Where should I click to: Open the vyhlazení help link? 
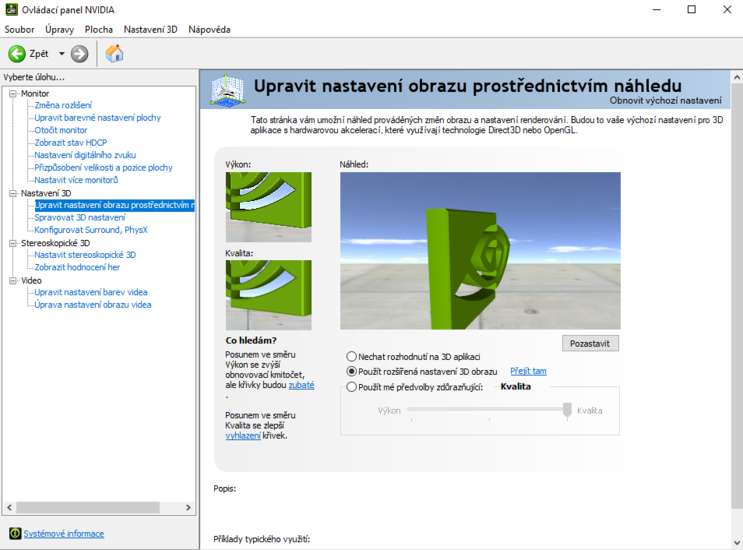[x=243, y=436]
